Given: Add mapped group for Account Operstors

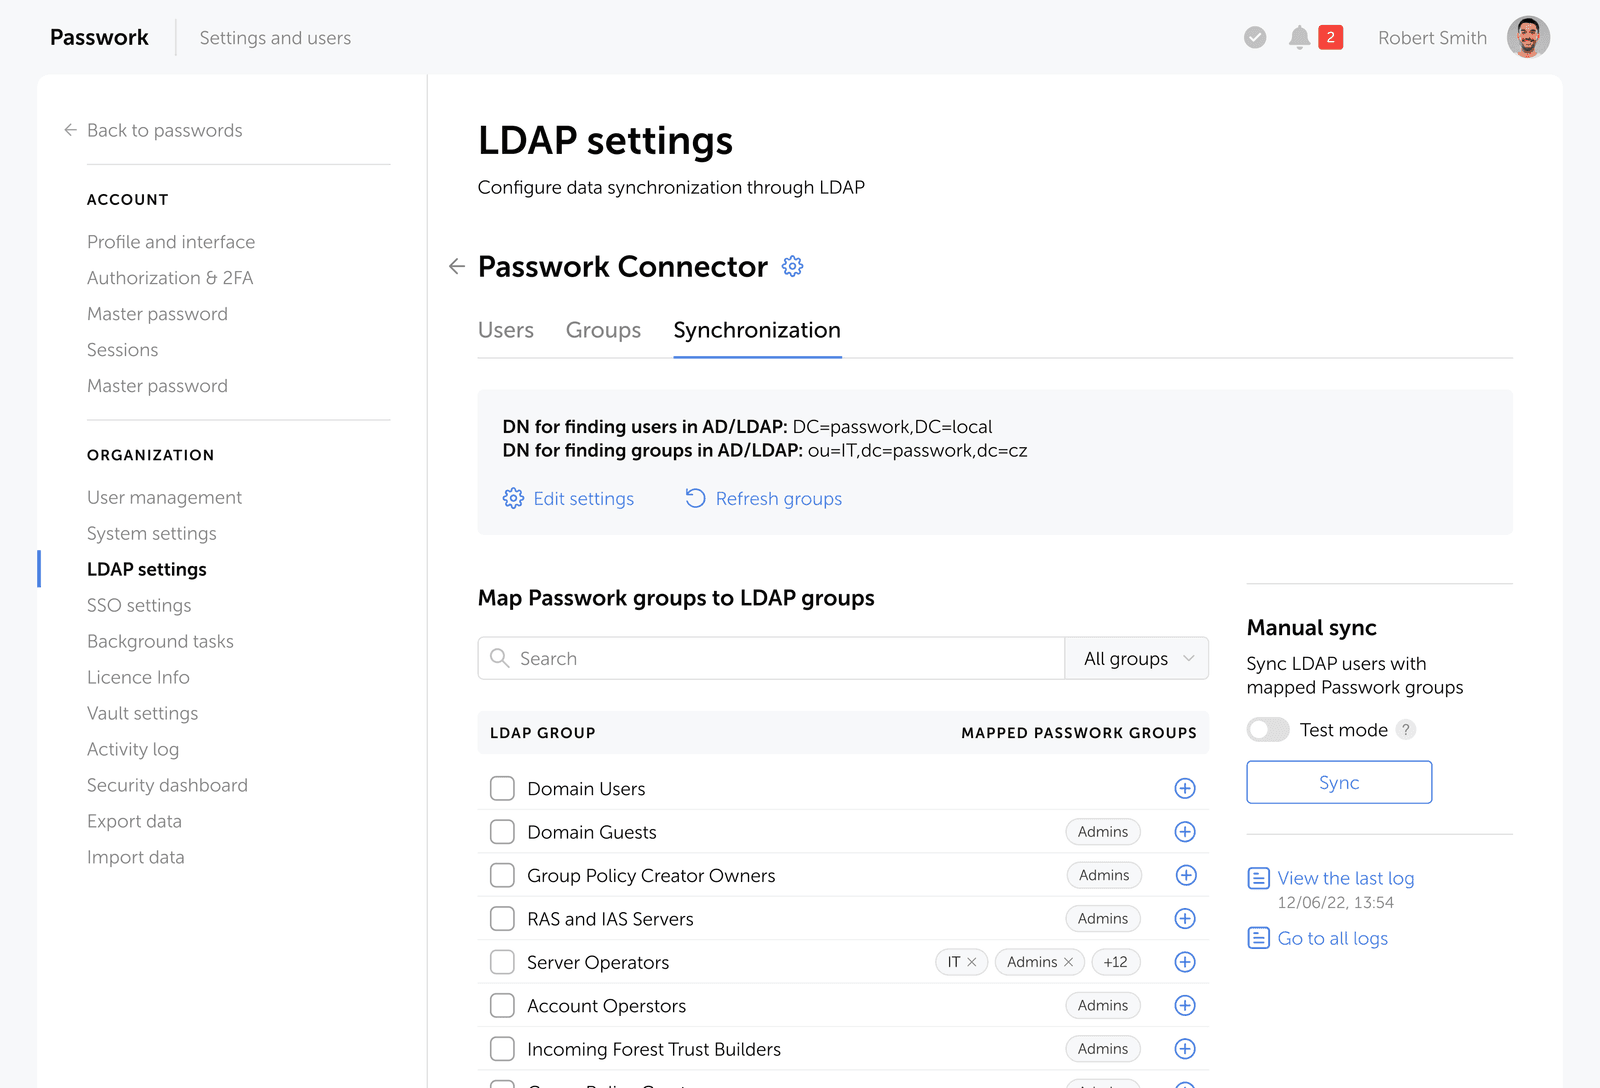Looking at the screenshot, I should tap(1185, 1005).
